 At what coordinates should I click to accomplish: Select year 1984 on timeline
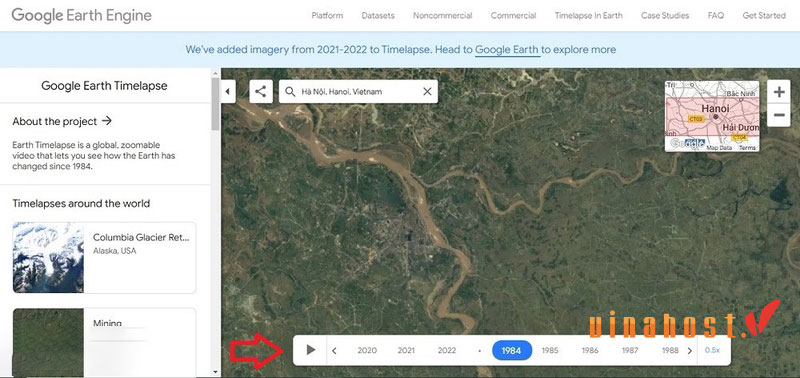[x=511, y=350]
